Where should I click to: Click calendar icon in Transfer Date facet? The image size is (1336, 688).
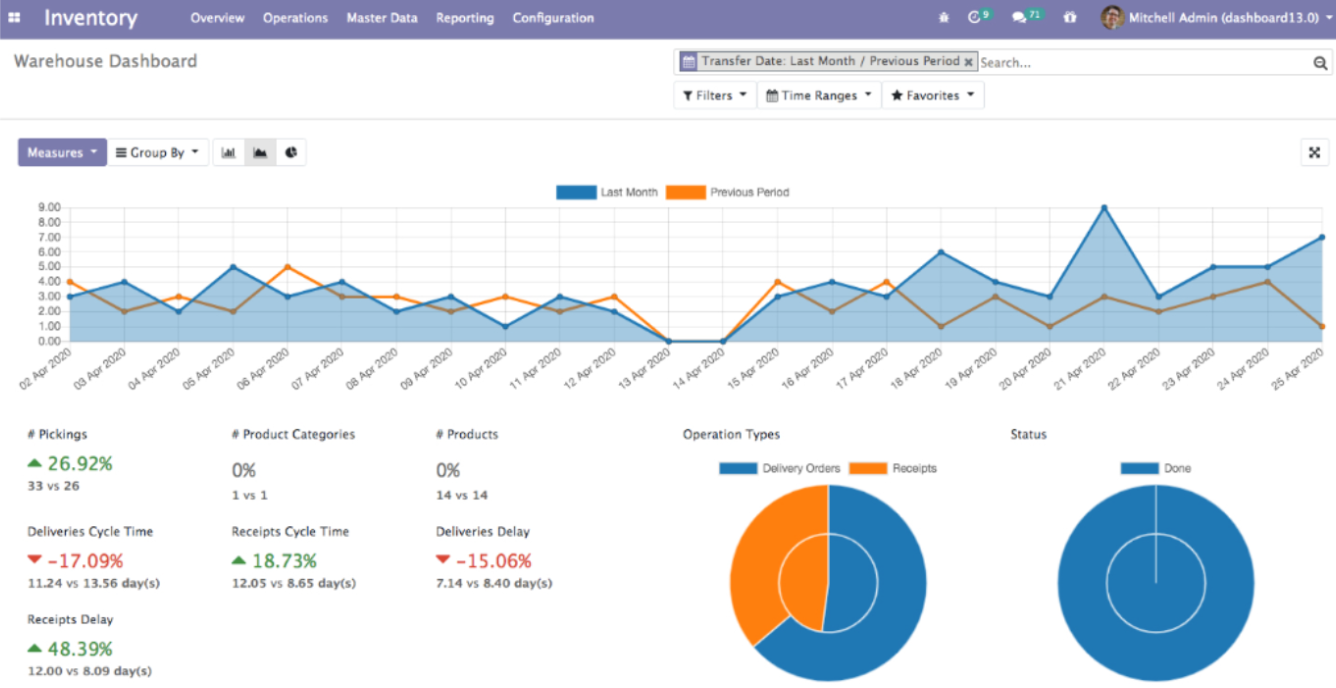[688, 61]
